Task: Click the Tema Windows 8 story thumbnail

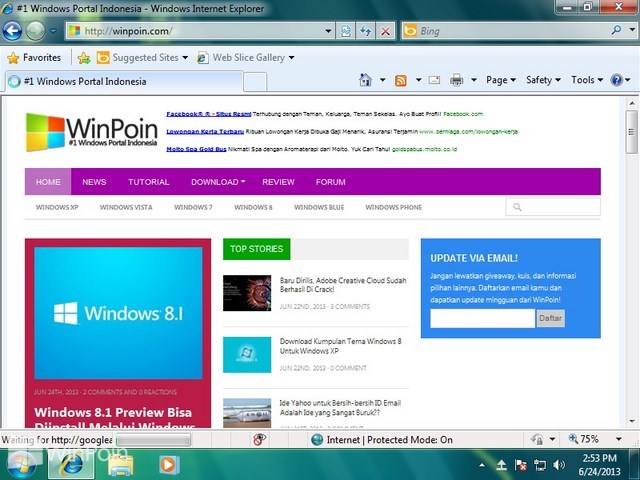Action: point(247,355)
